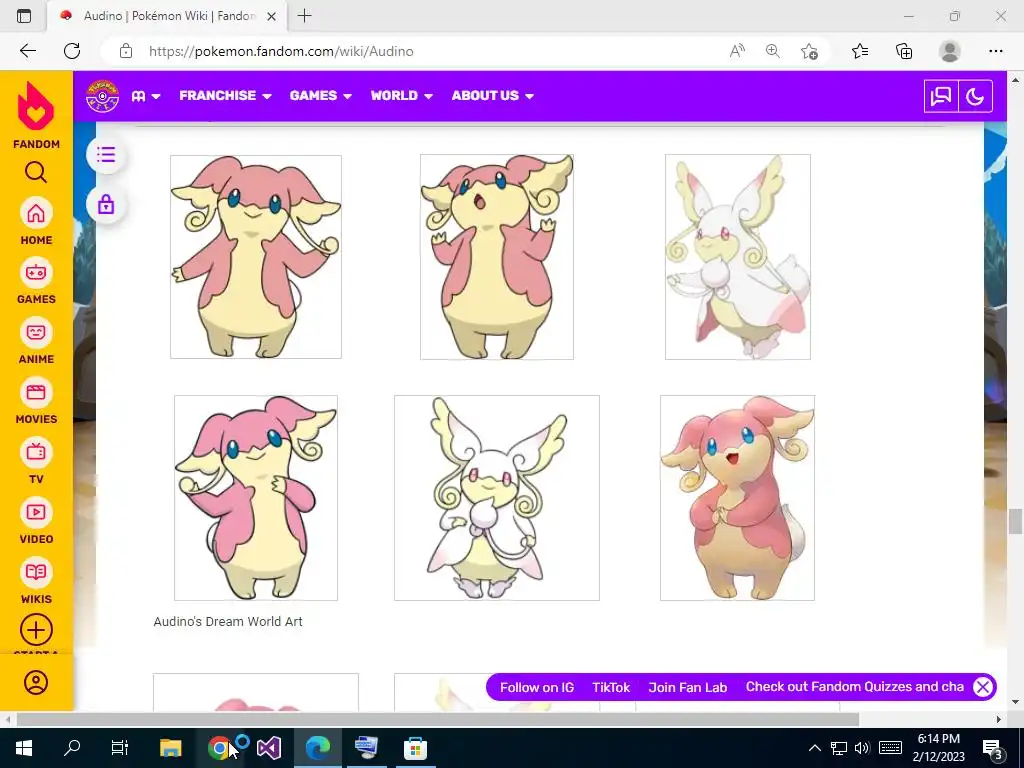
Task: Click the page lock (protected) icon
Action: [106, 205]
